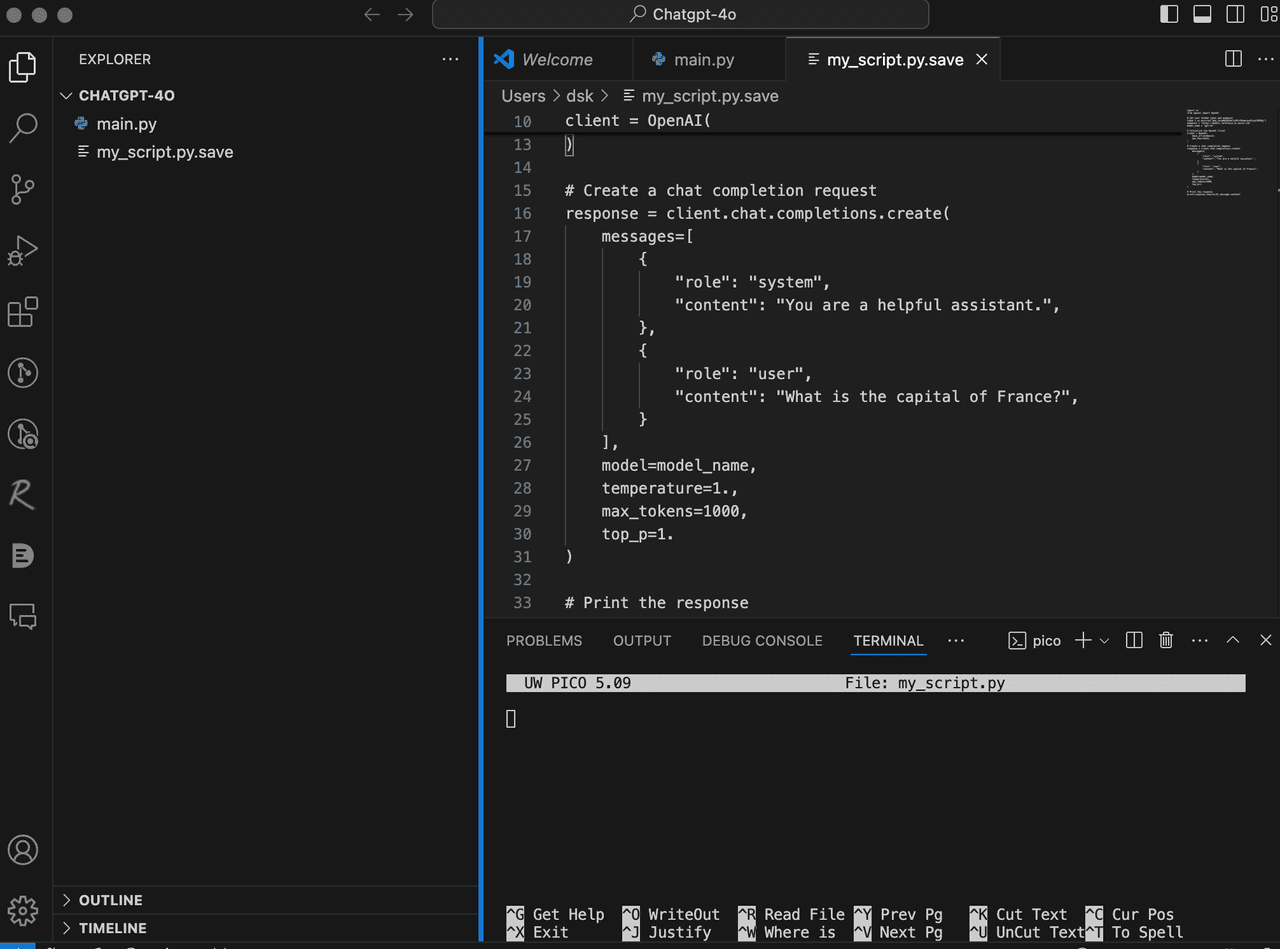Screen dimensions: 1280x949
Task: Click the Chatgpt-4o command center search box
Action: click(681, 14)
